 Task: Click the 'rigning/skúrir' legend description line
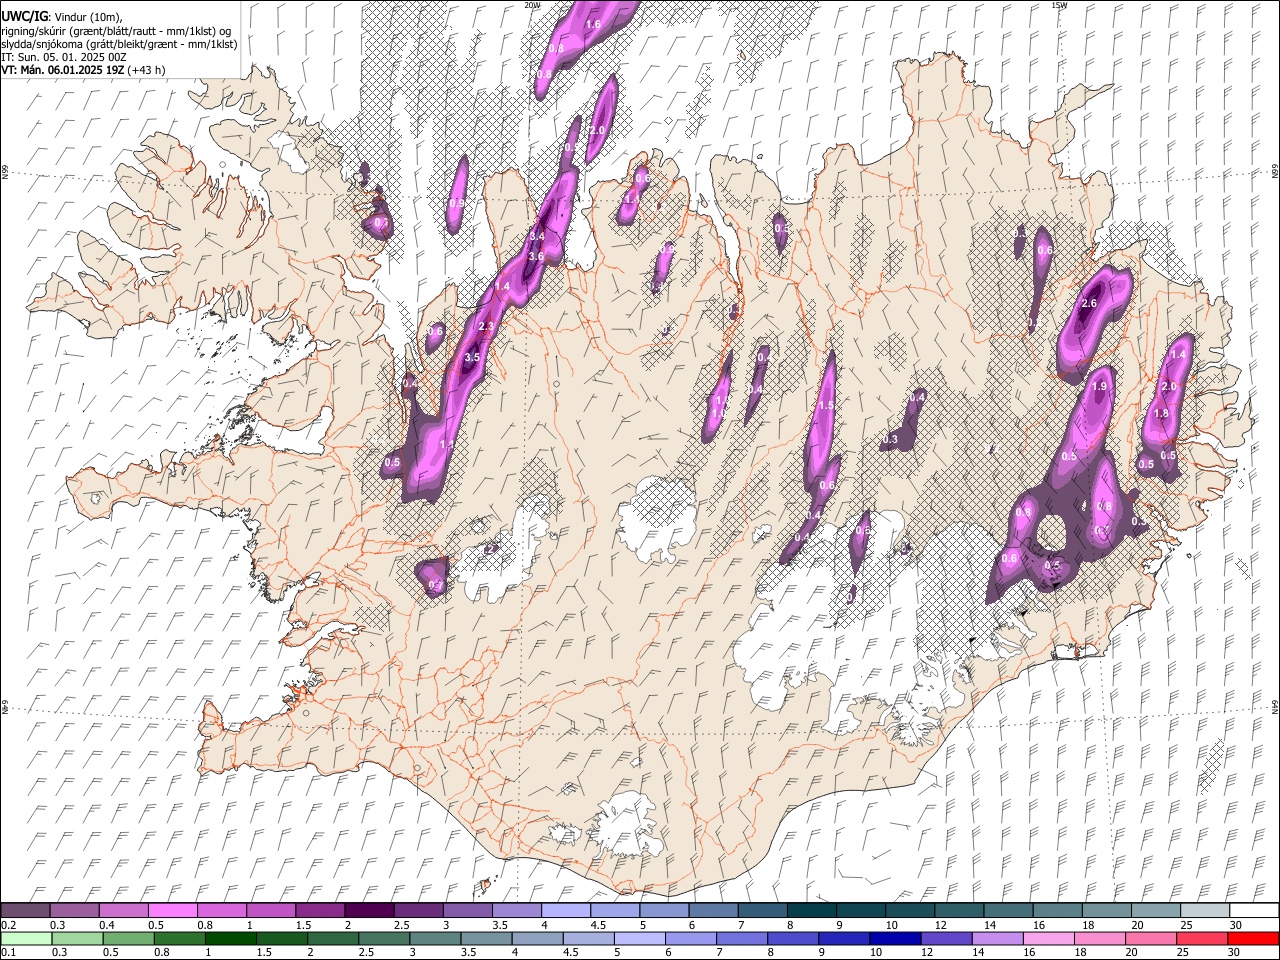coord(116,30)
